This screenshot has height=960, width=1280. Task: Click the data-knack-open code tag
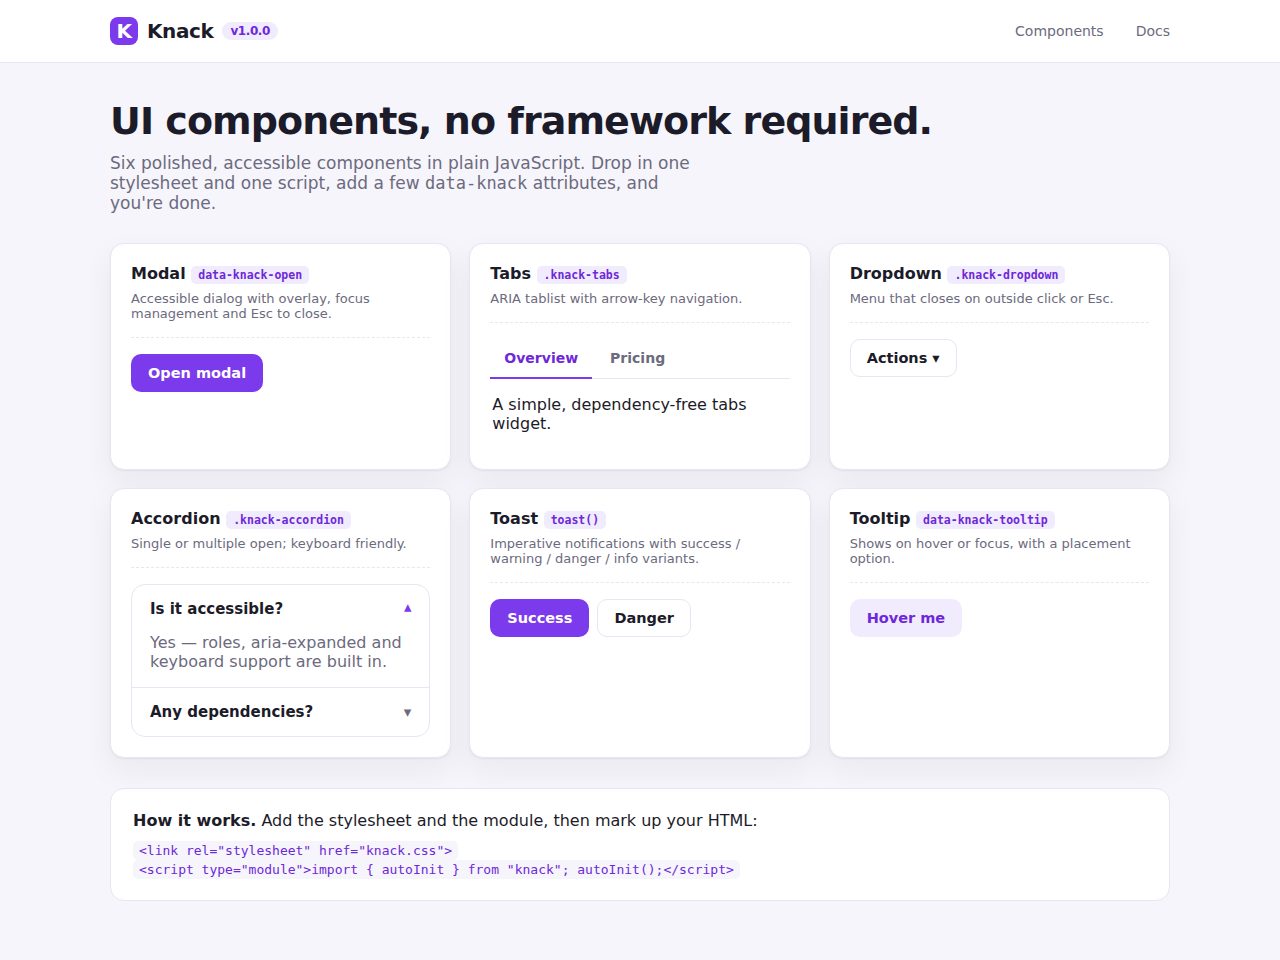pyautogui.click(x=250, y=275)
